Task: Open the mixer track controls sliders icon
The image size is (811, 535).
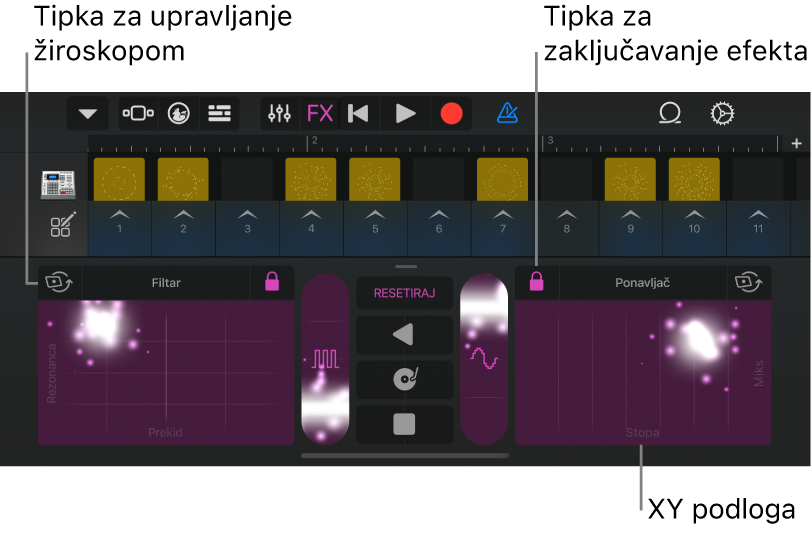Action: click(279, 113)
